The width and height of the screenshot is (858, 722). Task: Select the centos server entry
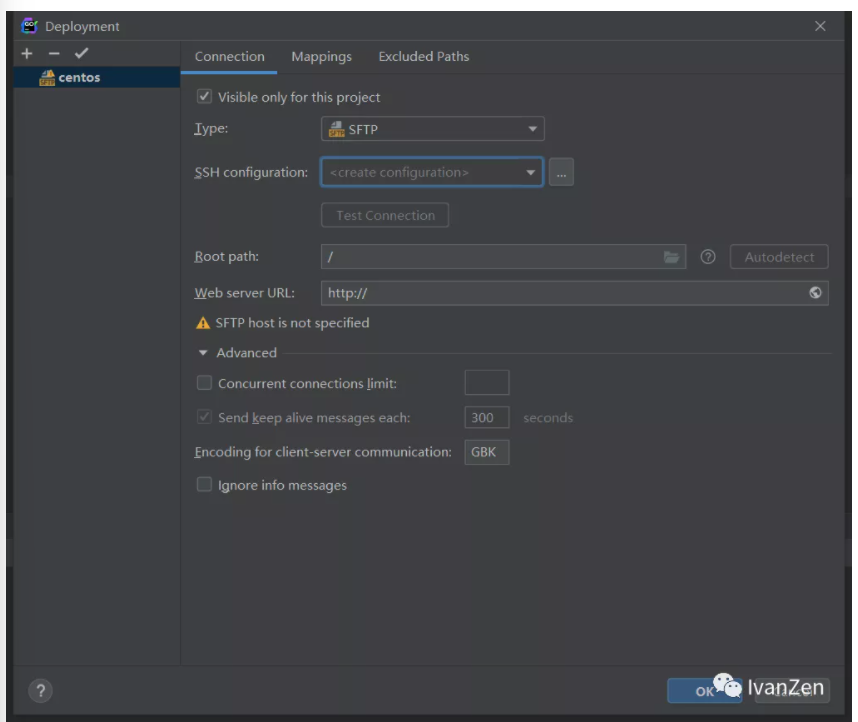coord(97,77)
